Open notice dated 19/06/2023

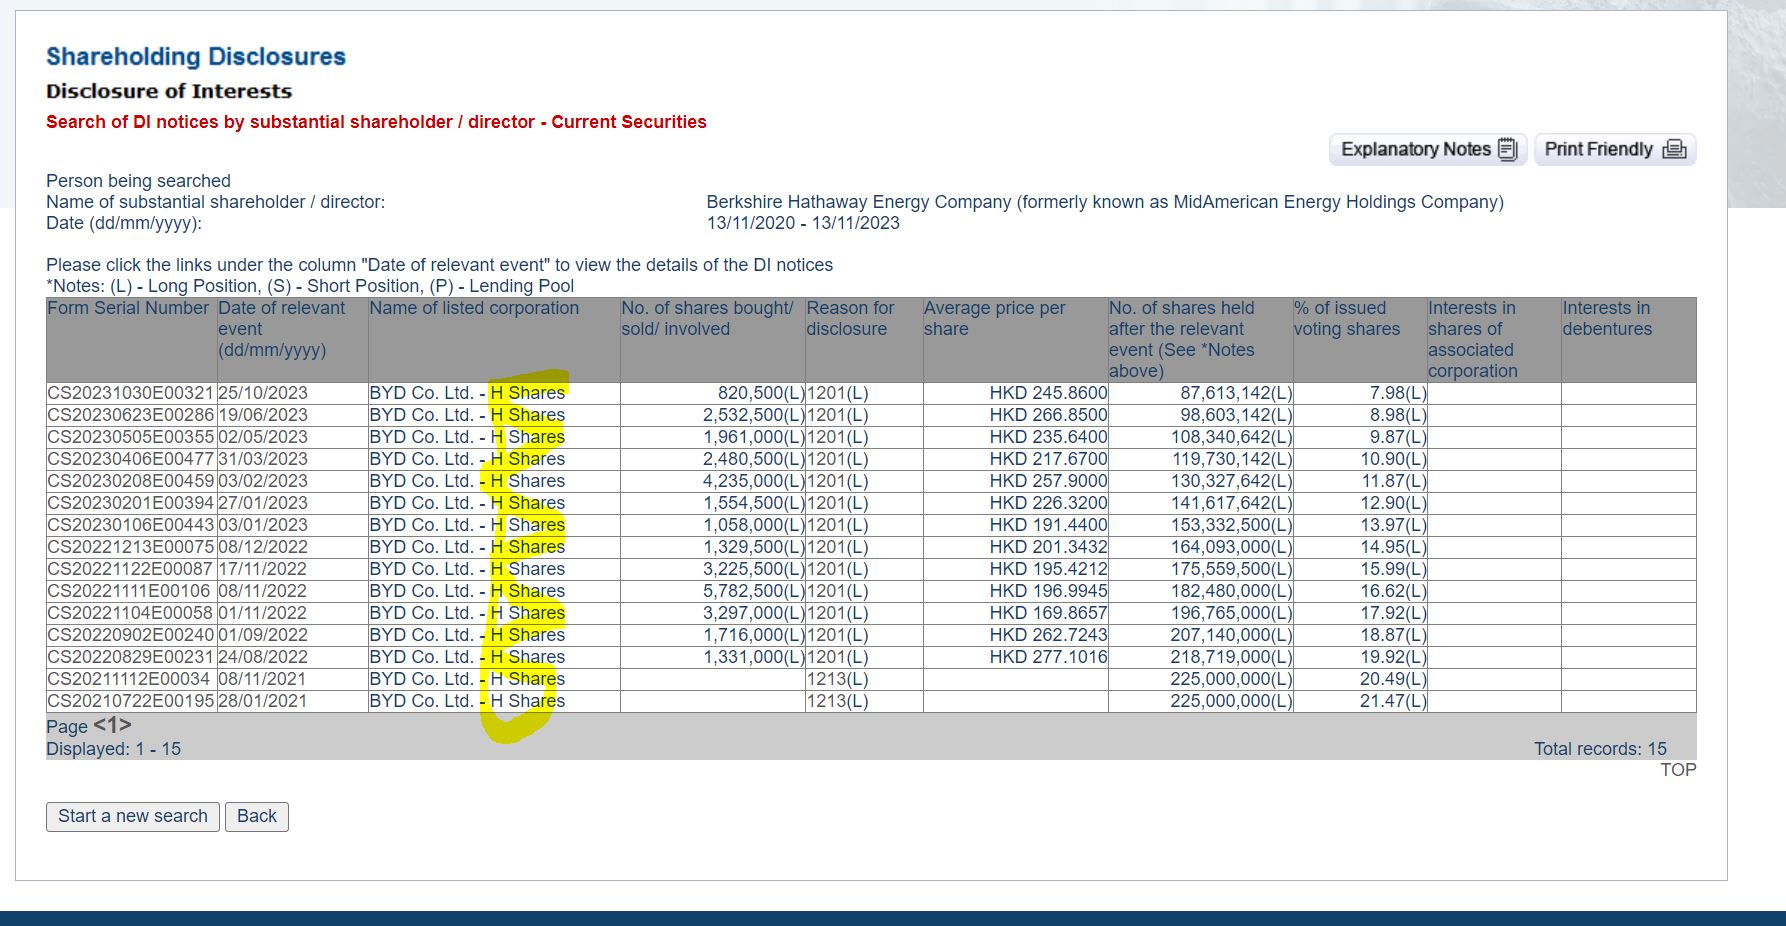[263, 415]
